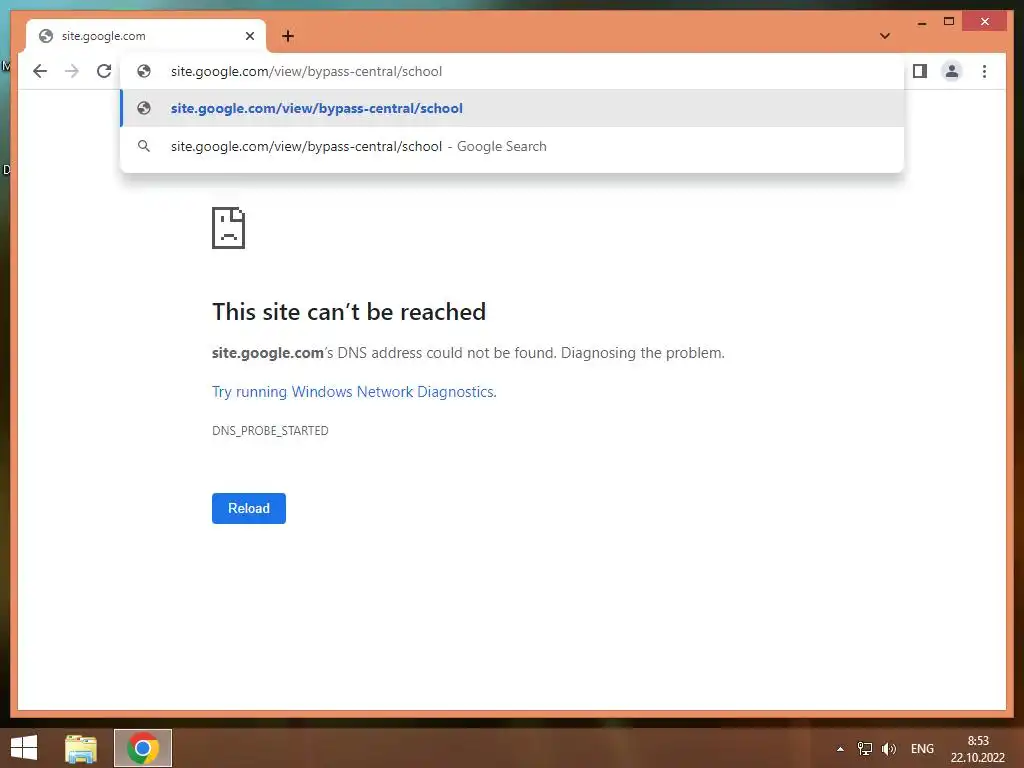The width and height of the screenshot is (1024, 768).
Task: Open the Chrome side panel icon
Action: [920, 71]
